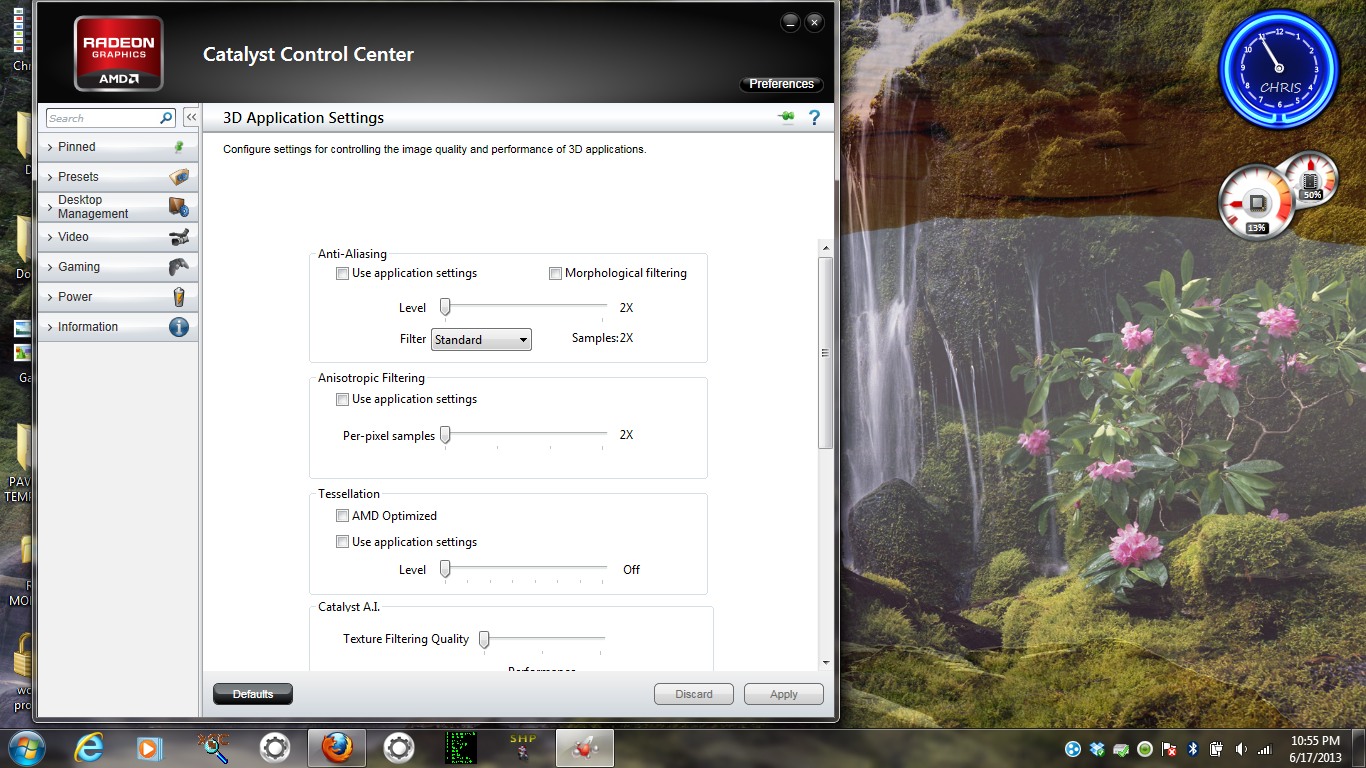The image size is (1366, 768).
Task: Click the 3D Application Settings heading
Action: click(303, 118)
